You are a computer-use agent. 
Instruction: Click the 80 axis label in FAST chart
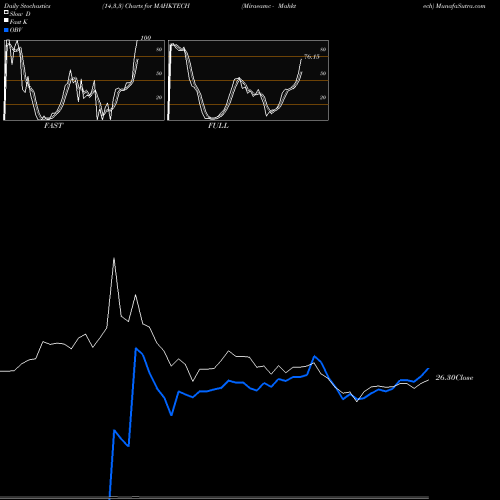coord(159,50)
